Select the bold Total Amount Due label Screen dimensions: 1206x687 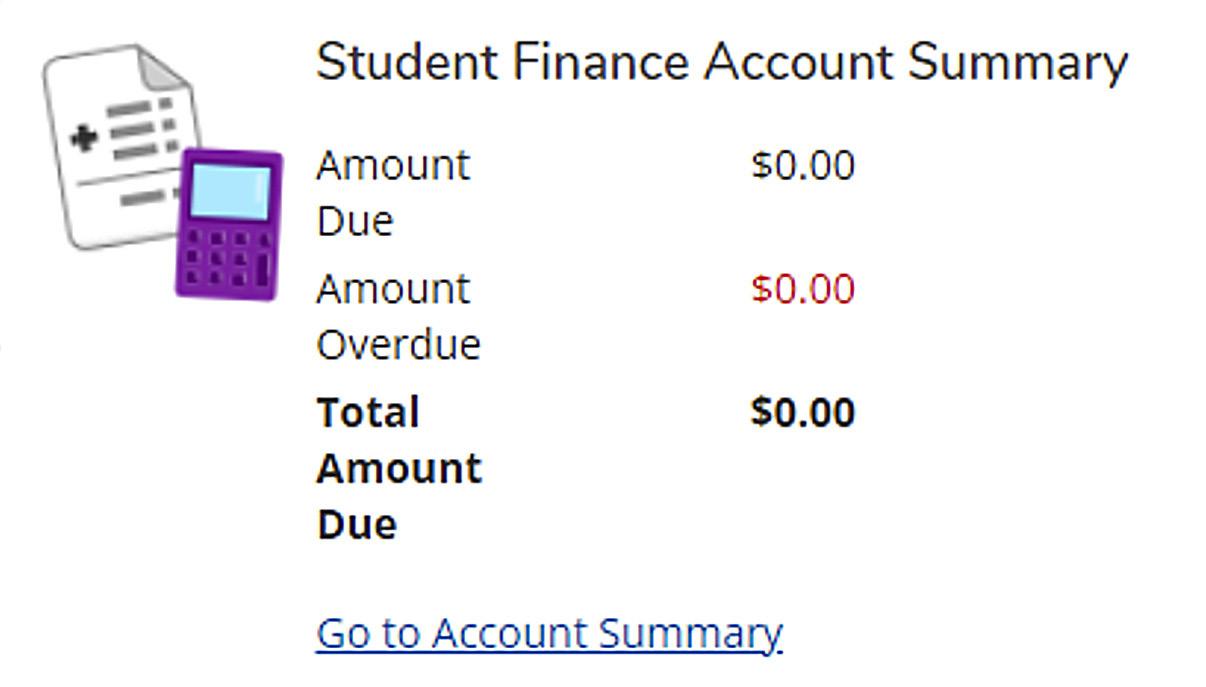click(398, 468)
